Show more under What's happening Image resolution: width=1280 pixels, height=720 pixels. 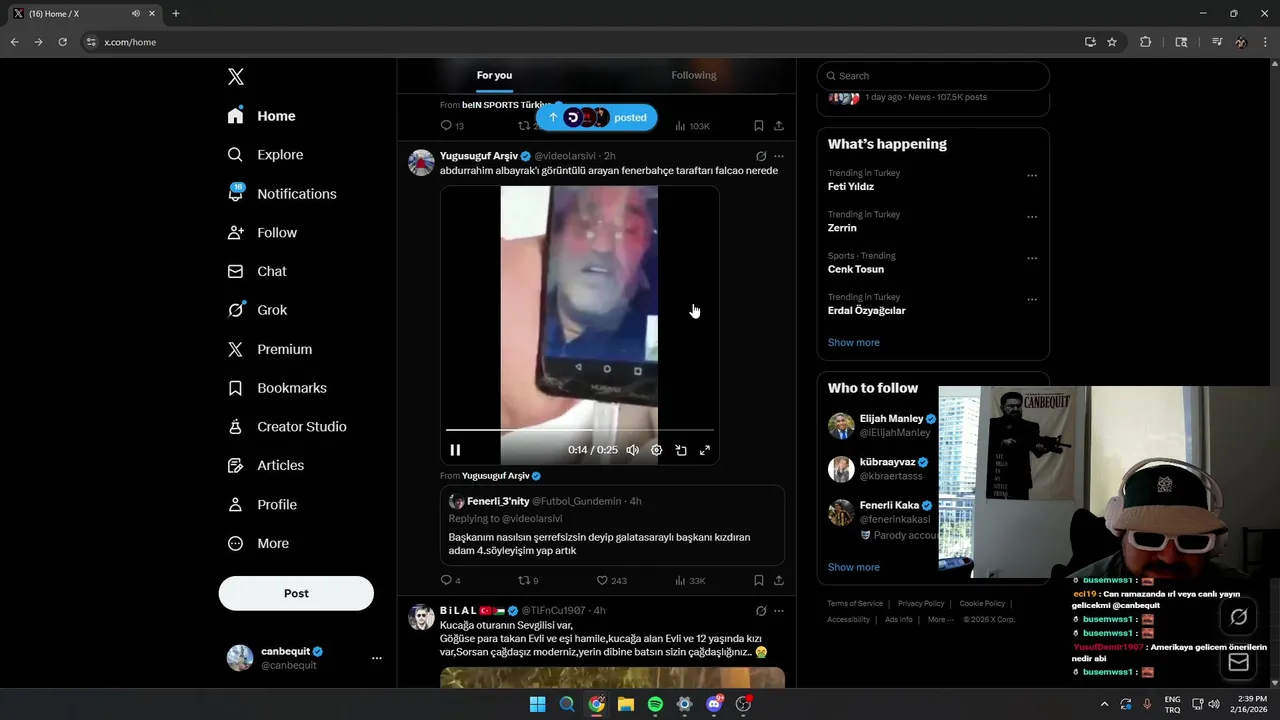click(854, 342)
